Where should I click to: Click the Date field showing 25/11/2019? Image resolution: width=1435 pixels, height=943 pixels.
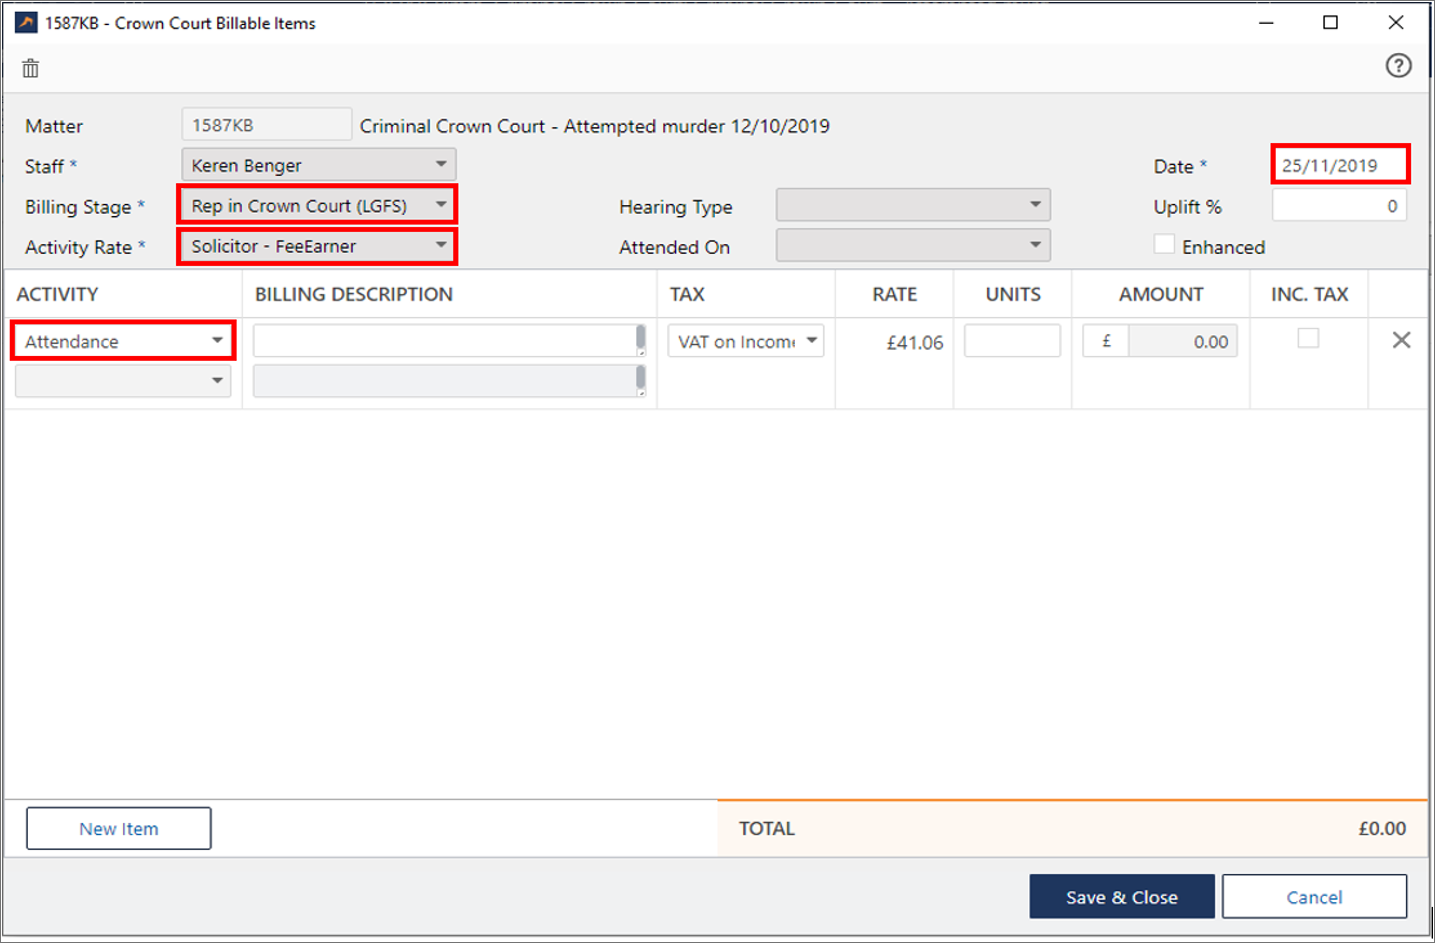point(1339,165)
